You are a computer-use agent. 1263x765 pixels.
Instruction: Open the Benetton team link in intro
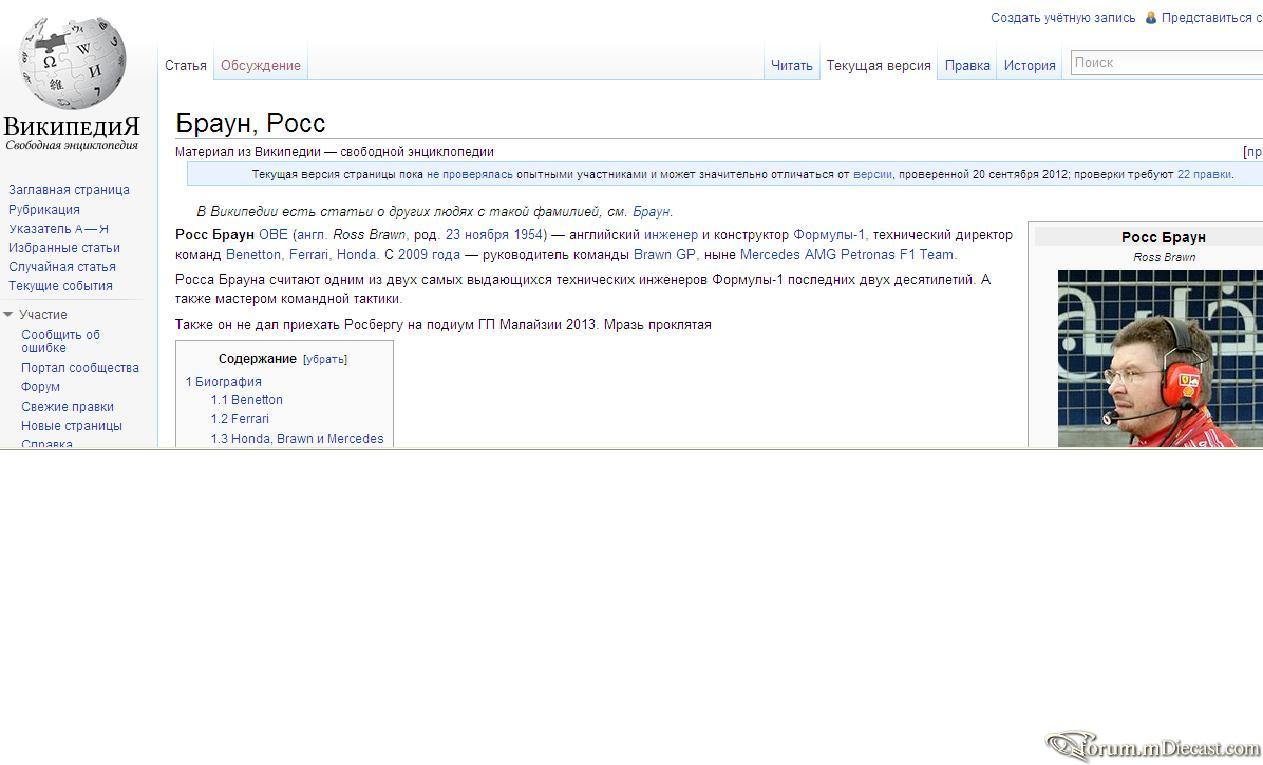point(253,255)
